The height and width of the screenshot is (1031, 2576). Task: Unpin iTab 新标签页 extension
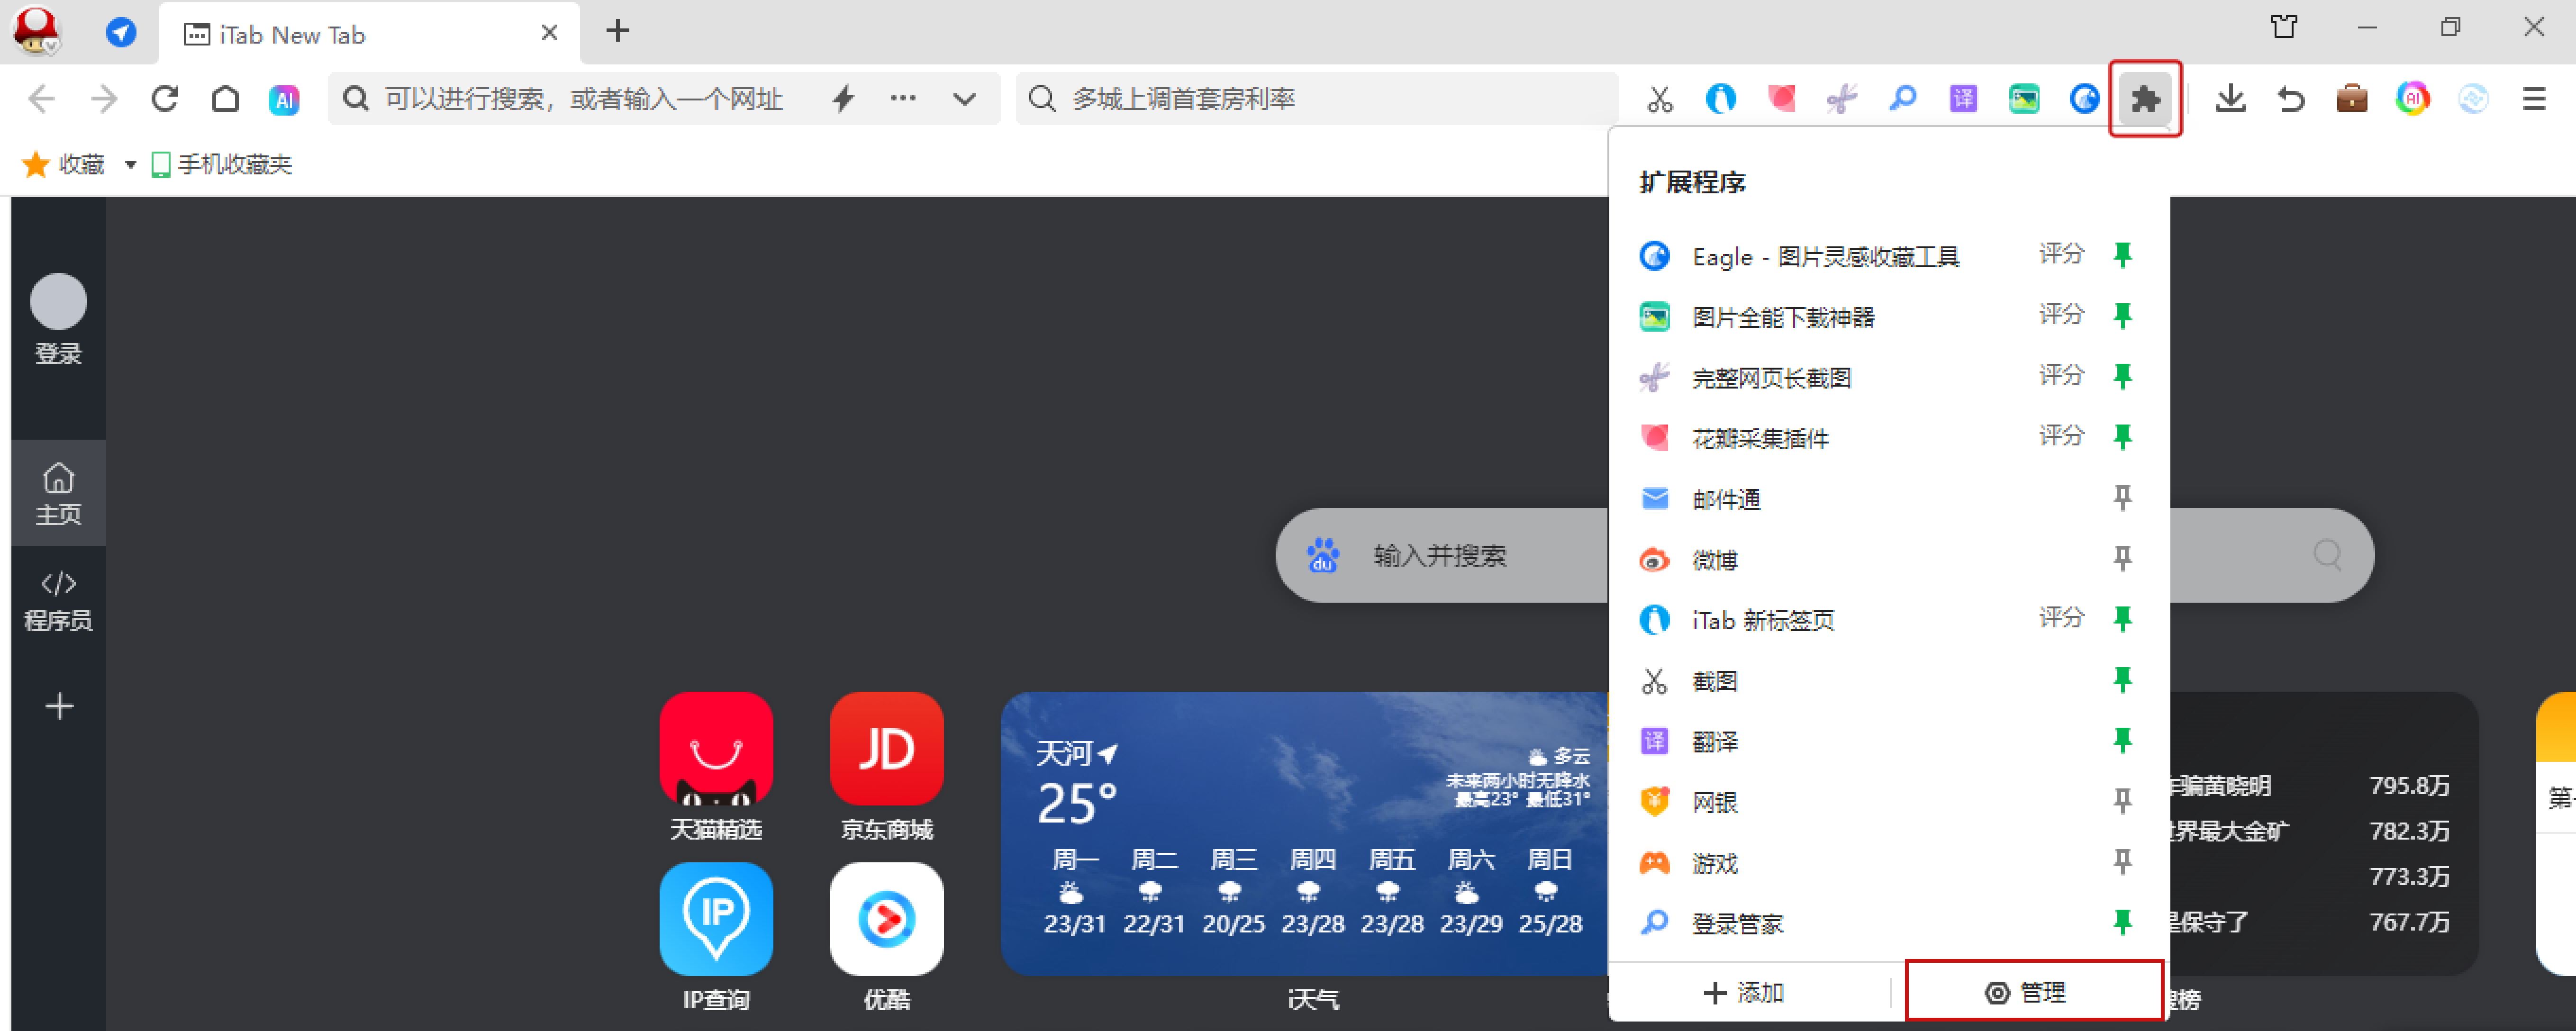2122,619
